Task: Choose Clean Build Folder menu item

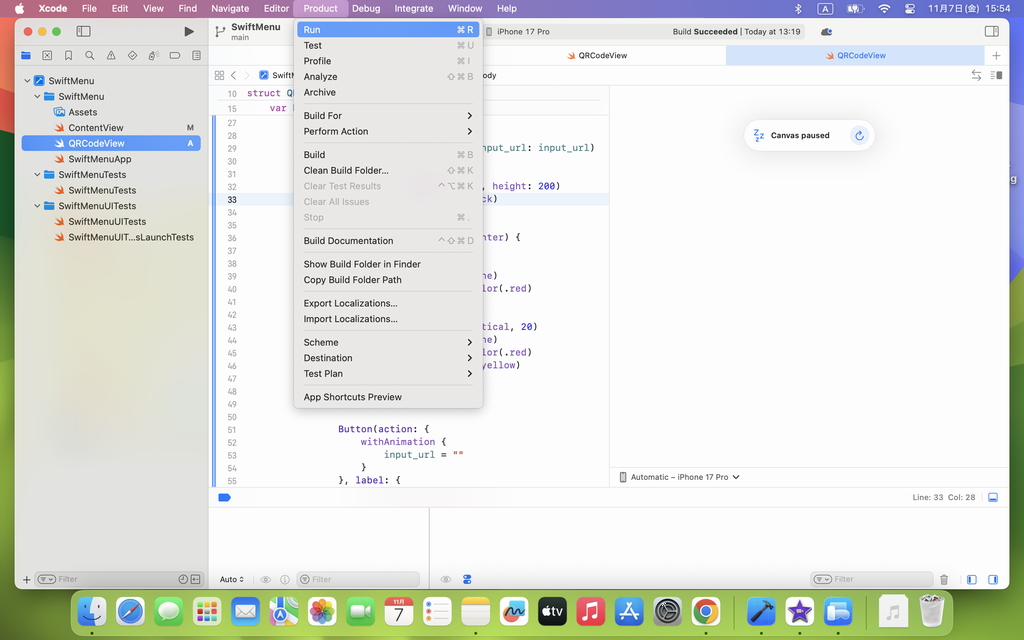Action: tap(346, 170)
